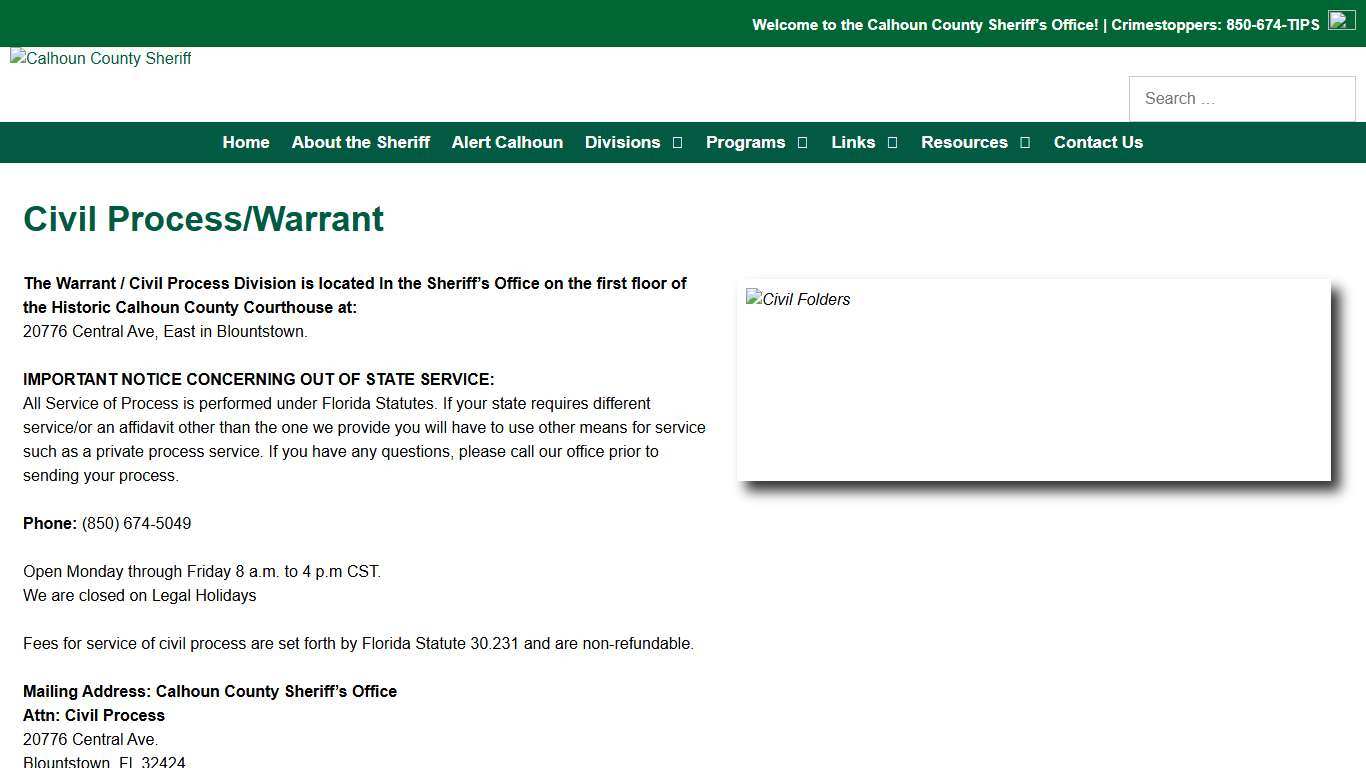Open the About the Sheriff page
Viewport: 1366px width, 768px height.
pyautogui.click(x=360, y=142)
